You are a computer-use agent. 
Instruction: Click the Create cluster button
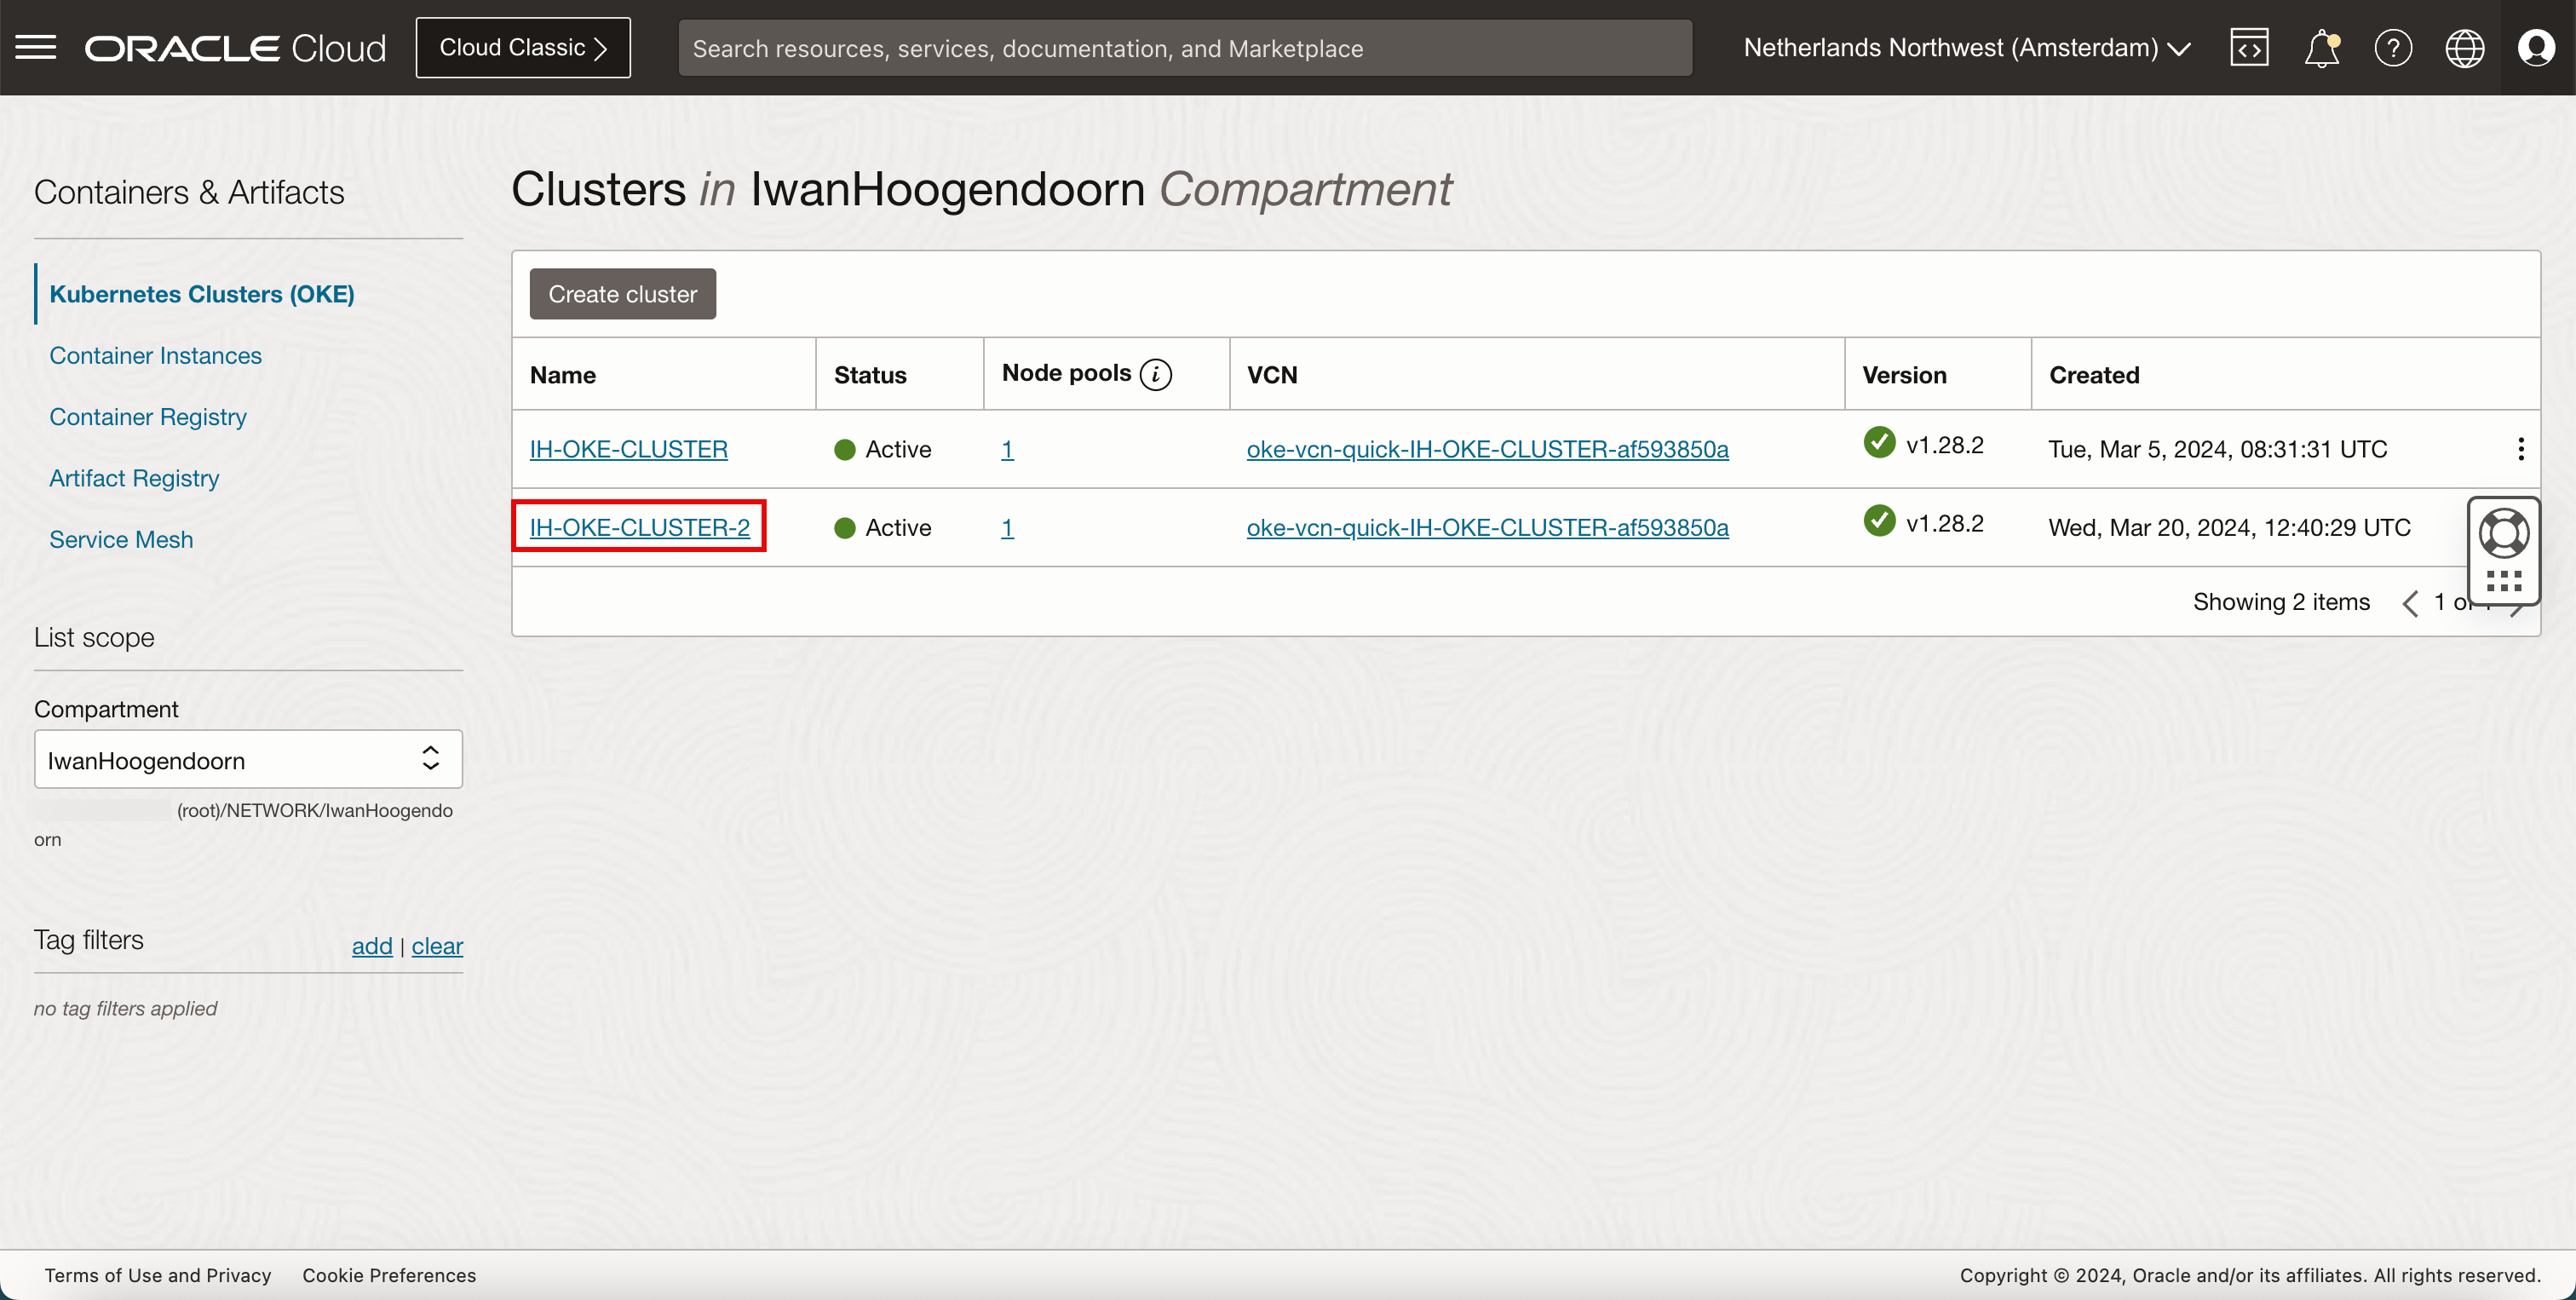(622, 294)
